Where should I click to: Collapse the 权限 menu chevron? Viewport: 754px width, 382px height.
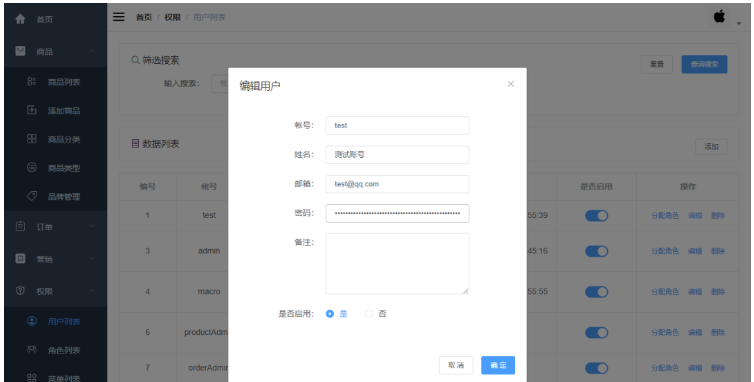coord(92,291)
